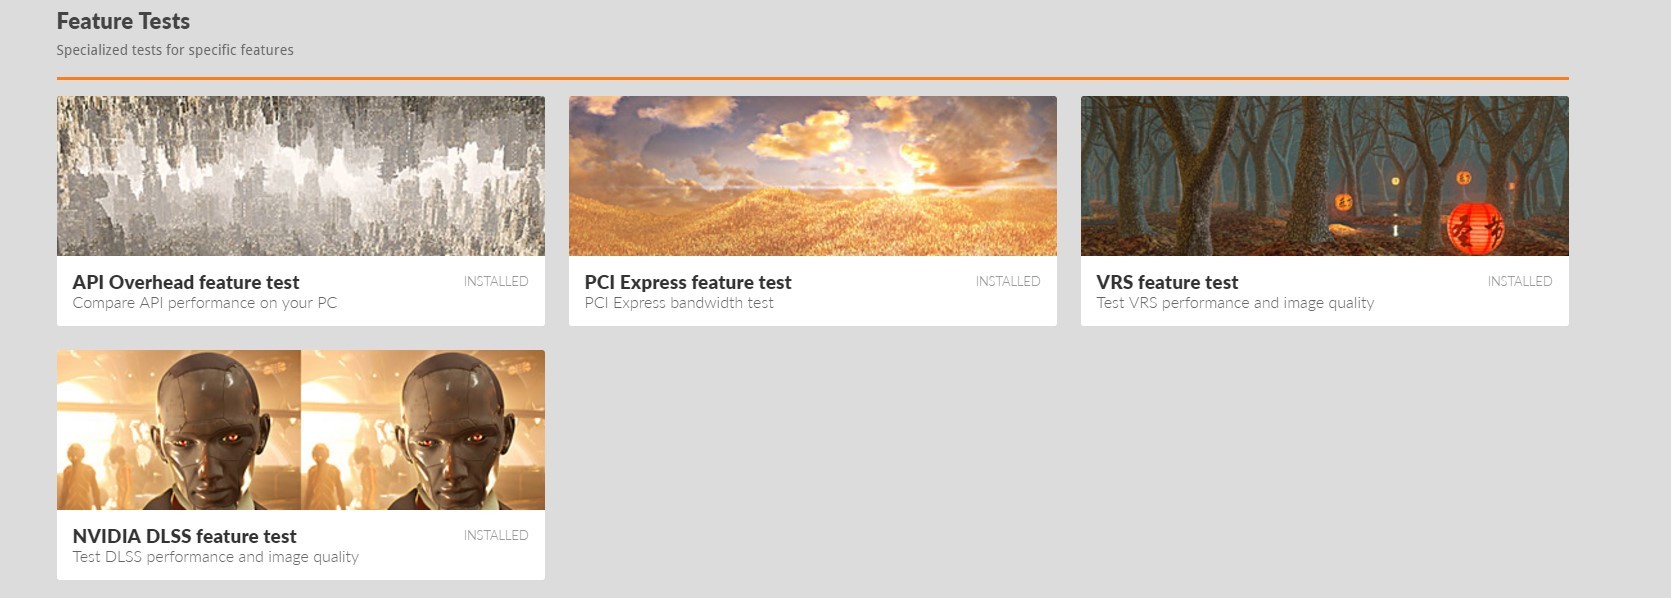This screenshot has width=1671, height=598.
Task: Select 'Compare API performance on your PC' description
Action: point(205,303)
